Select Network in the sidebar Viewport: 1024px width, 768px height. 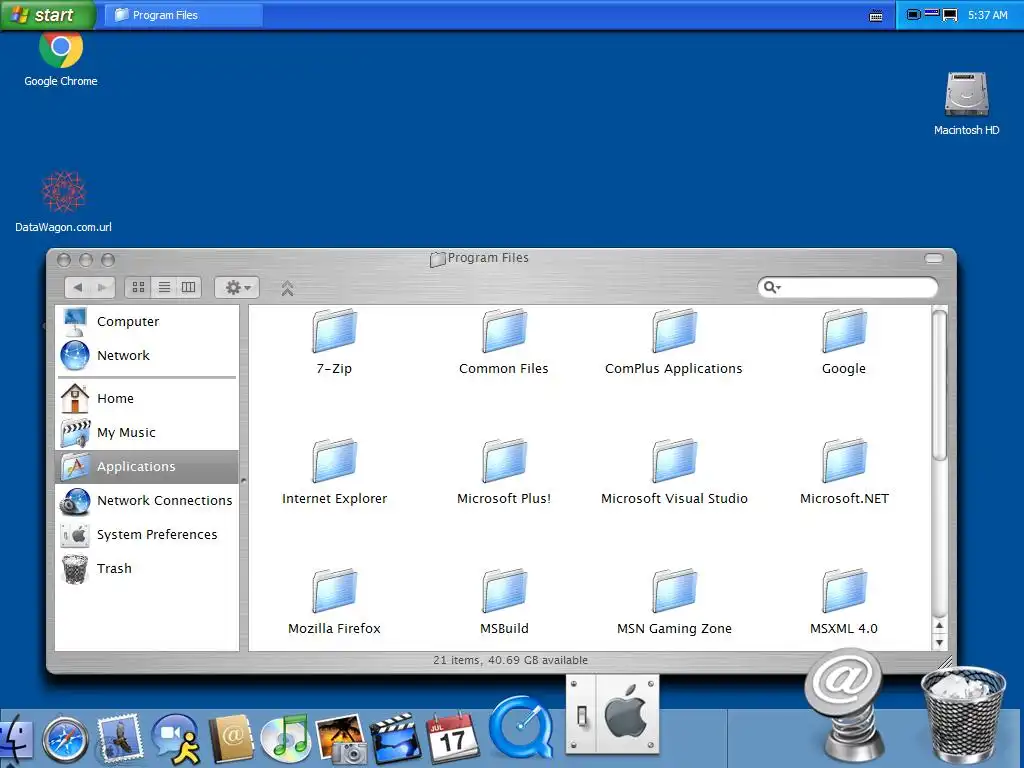(x=147, y=355)
